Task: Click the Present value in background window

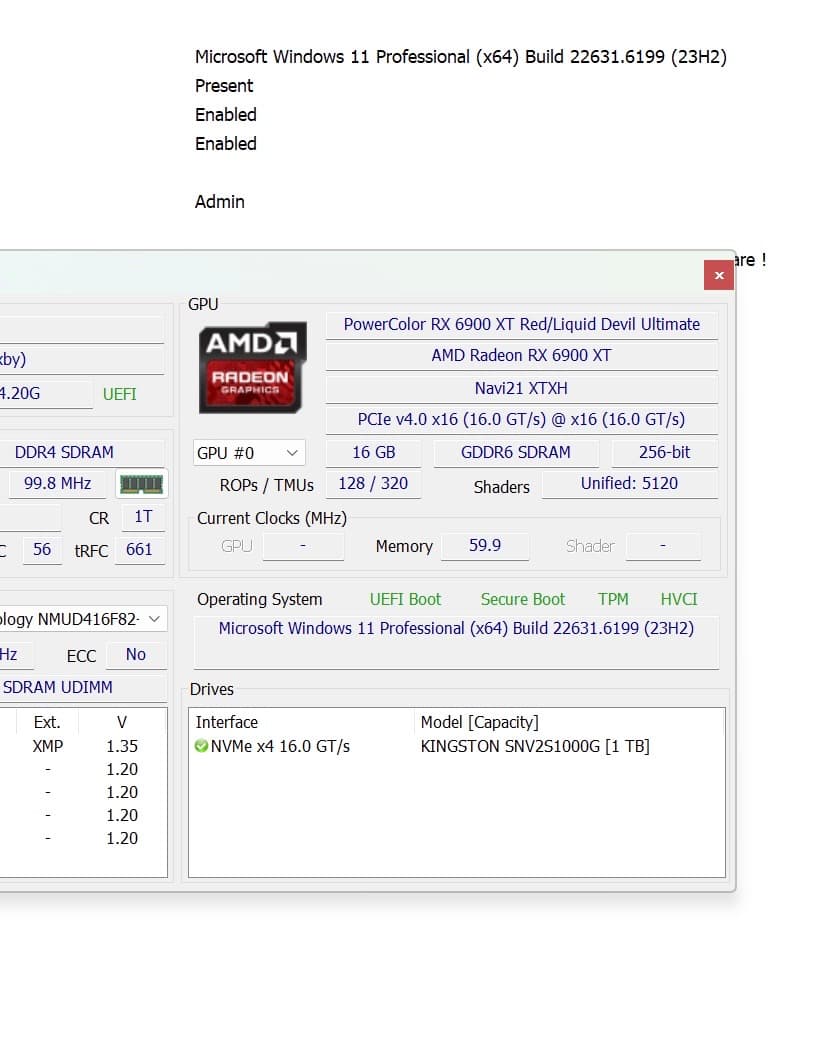Action: tap(224, 86)
